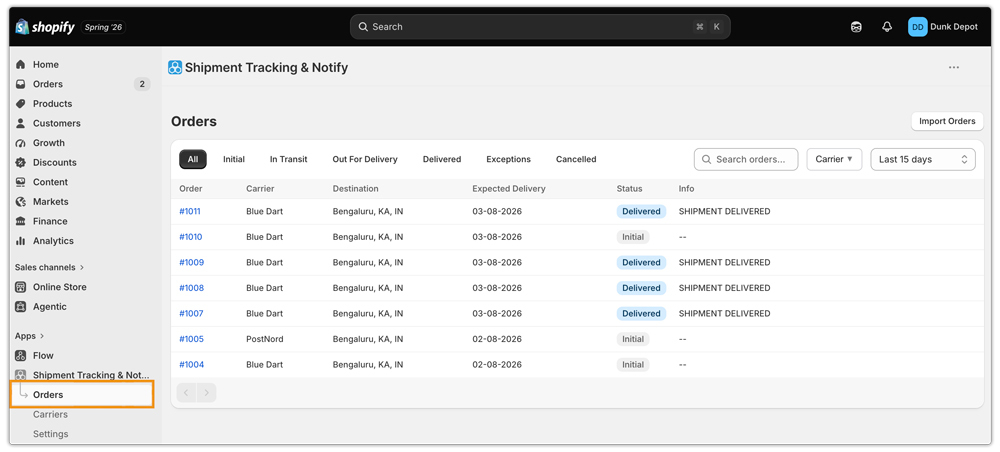Click the Dunk Depot store name
This screenshot has height=452, width=1000.
954,27
